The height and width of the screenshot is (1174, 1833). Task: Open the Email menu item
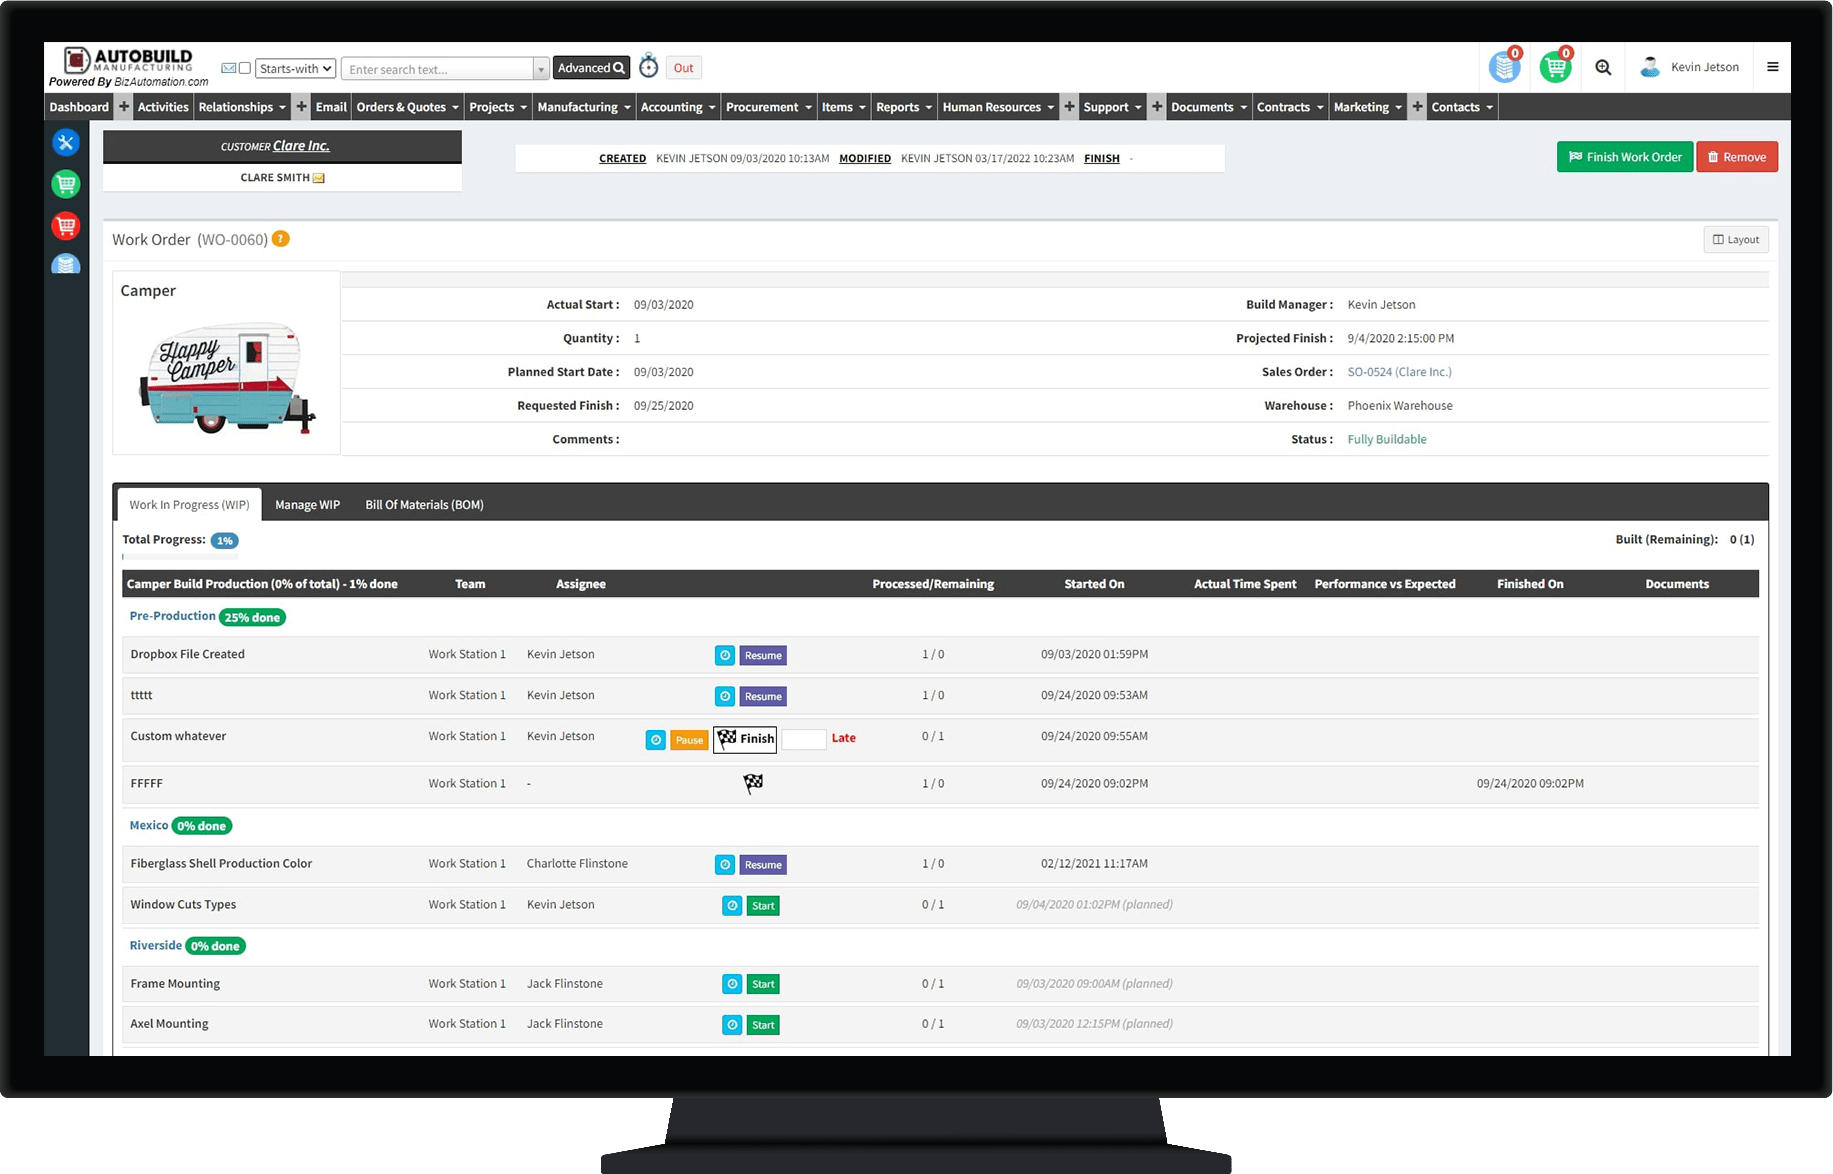331,107
